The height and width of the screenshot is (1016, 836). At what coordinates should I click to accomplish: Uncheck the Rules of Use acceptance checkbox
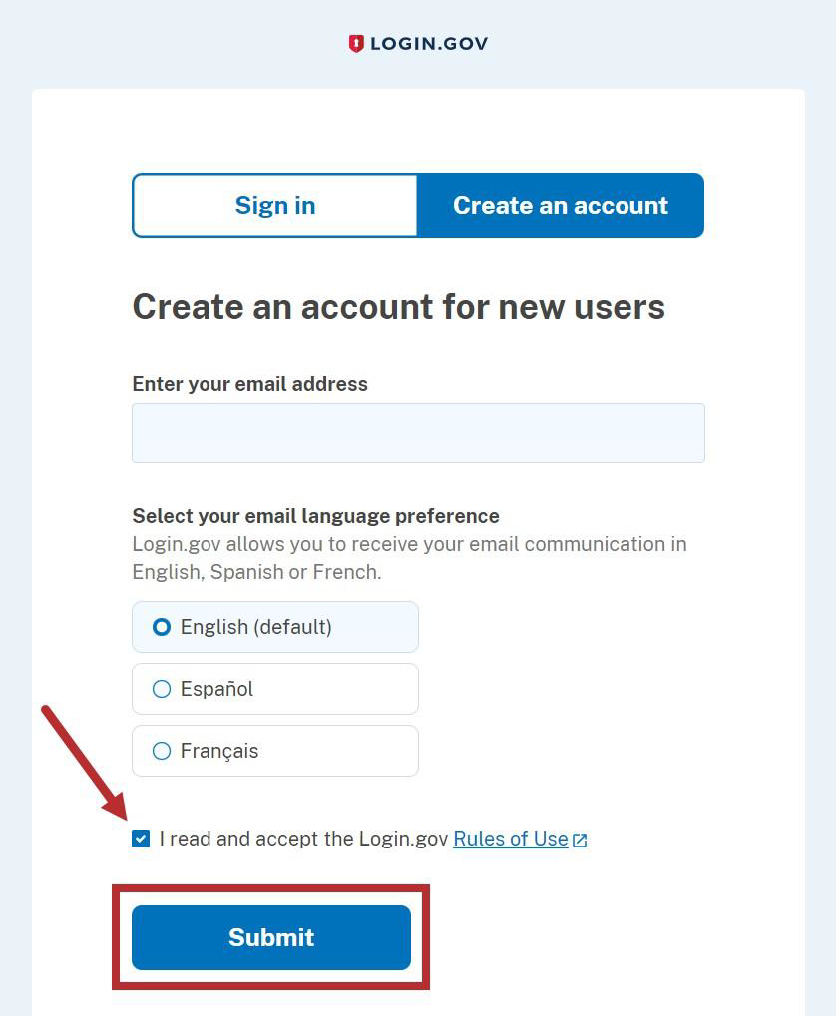(141, 839)
